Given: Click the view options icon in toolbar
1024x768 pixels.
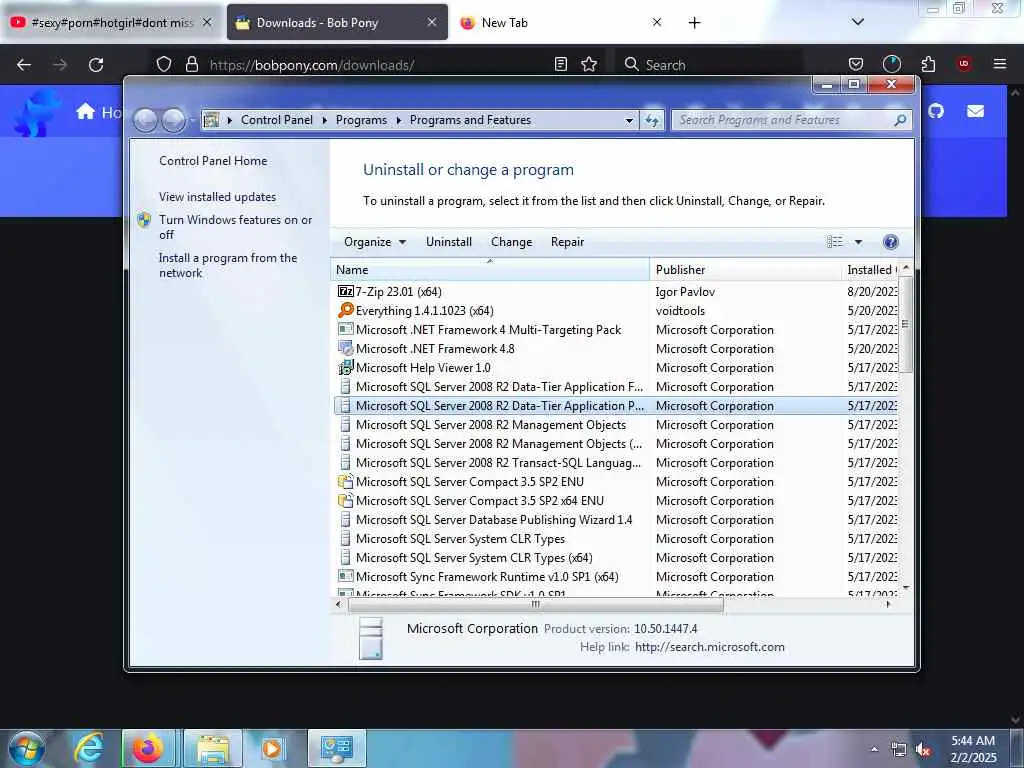Looking at the screenshot, I should click(x=835, y=242).
